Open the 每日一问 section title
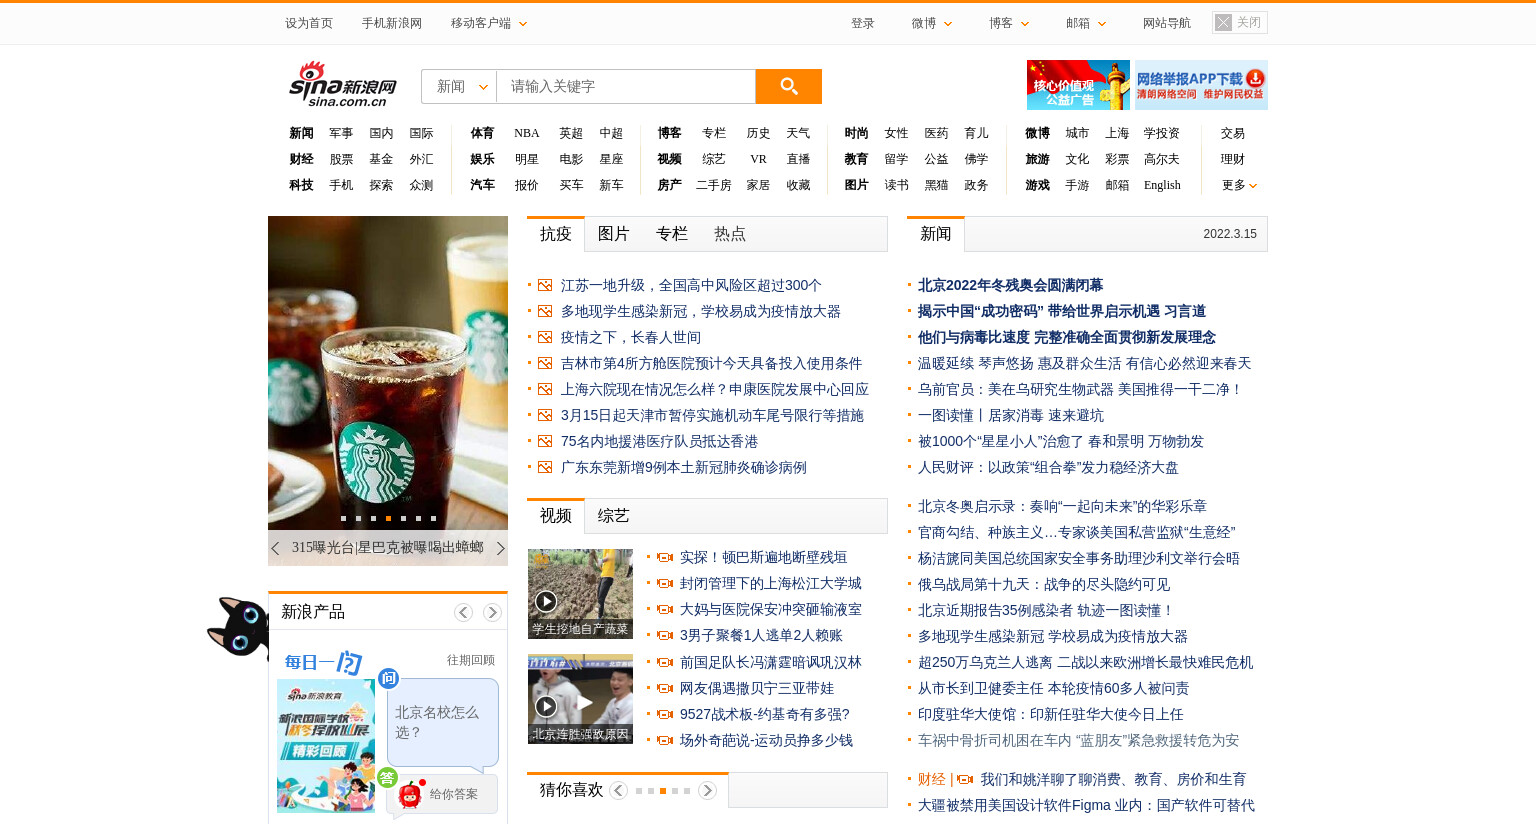The image size is (1536, 824). (x=323, y=661)
